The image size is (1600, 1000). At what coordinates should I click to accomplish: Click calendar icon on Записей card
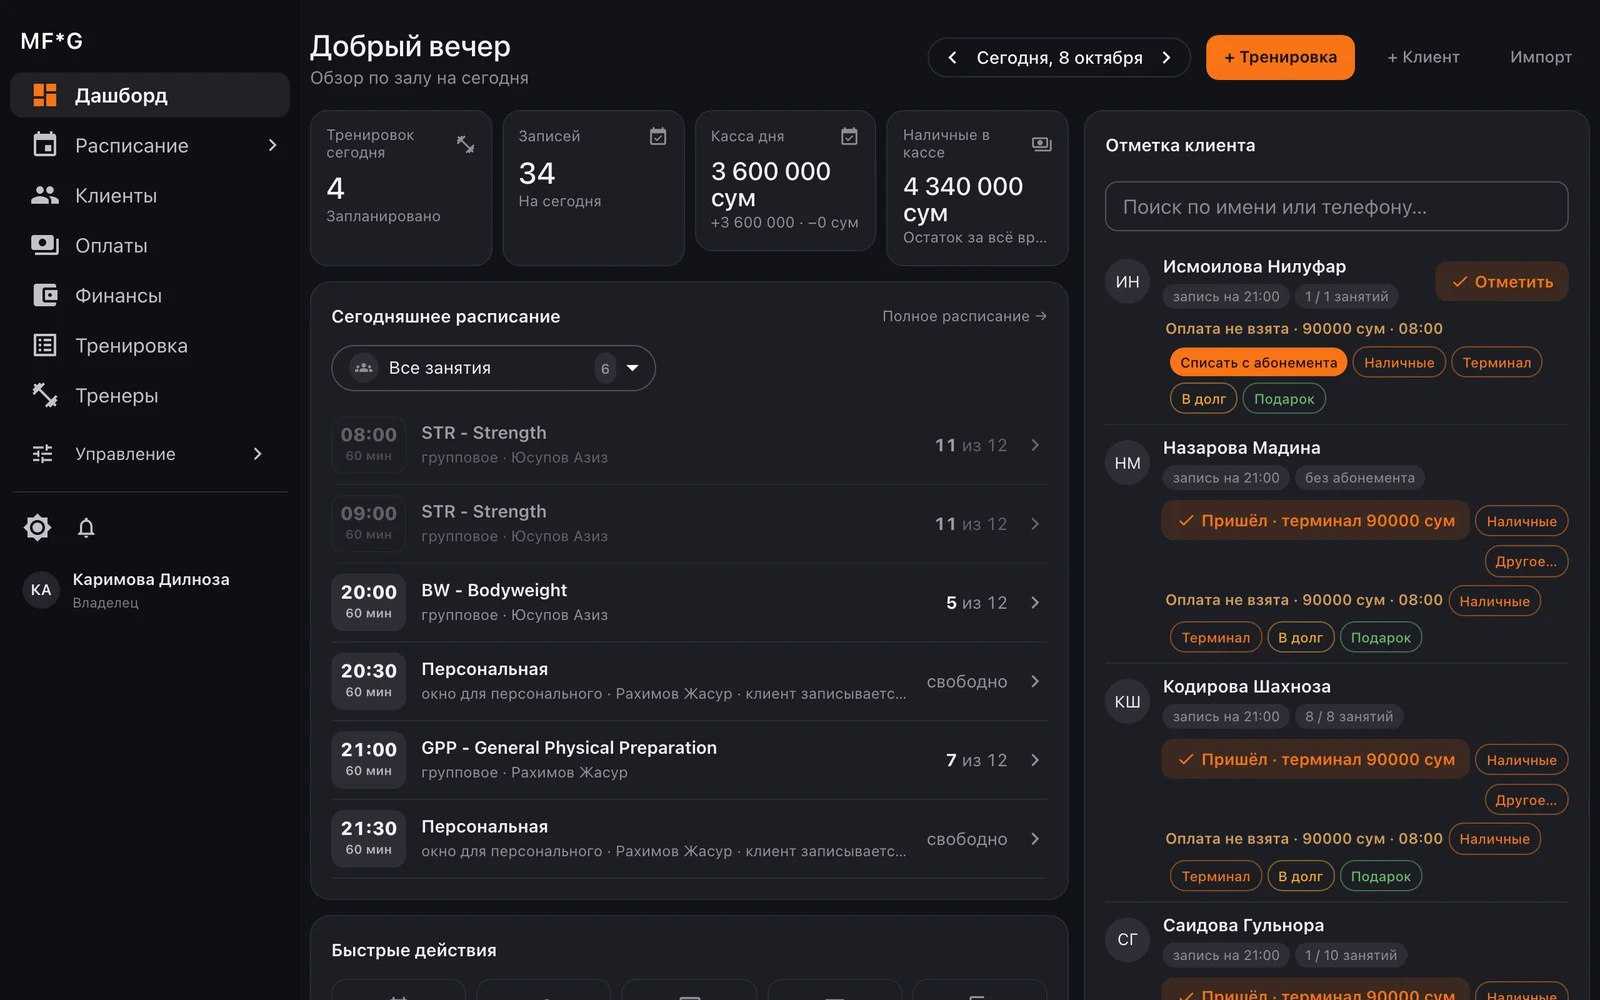tap(658, 136)
